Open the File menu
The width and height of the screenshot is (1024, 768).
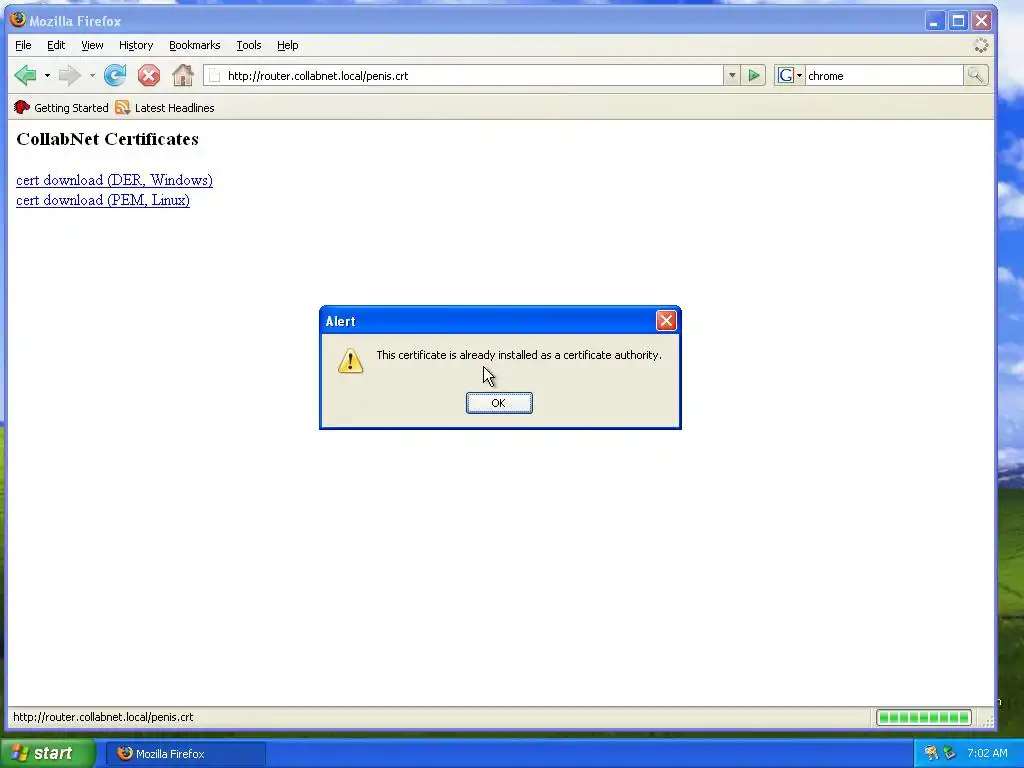[23, 45]
